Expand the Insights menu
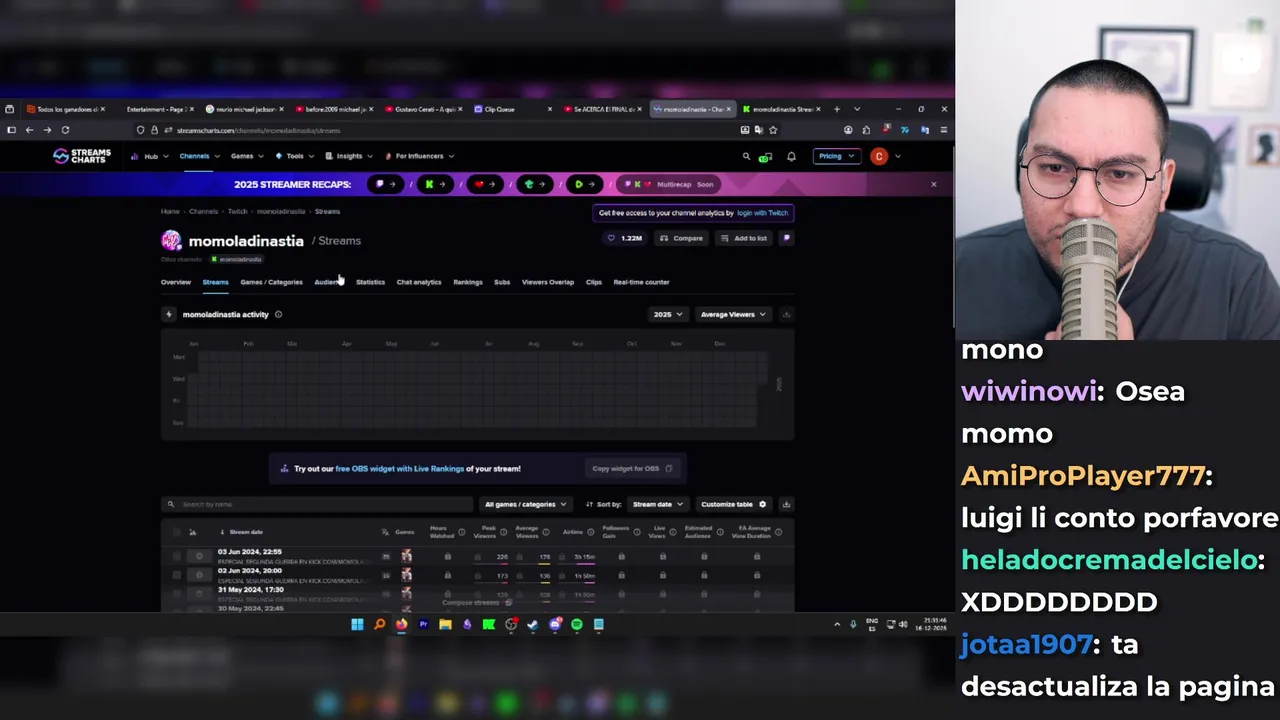The width and height of the screenshot is (1280, 720). tap(349, 156)
